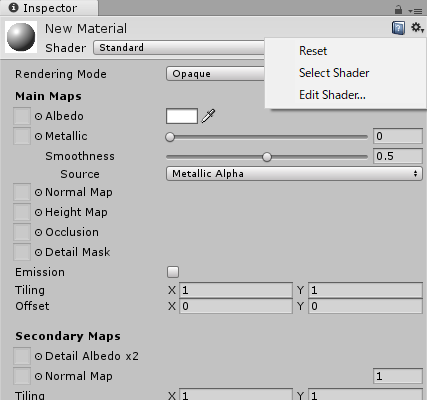Image resolution: width=427 pixels, height=400 pixels.
Task: Click the Secondary Maps heading
Action: click(x=68, y=336)
